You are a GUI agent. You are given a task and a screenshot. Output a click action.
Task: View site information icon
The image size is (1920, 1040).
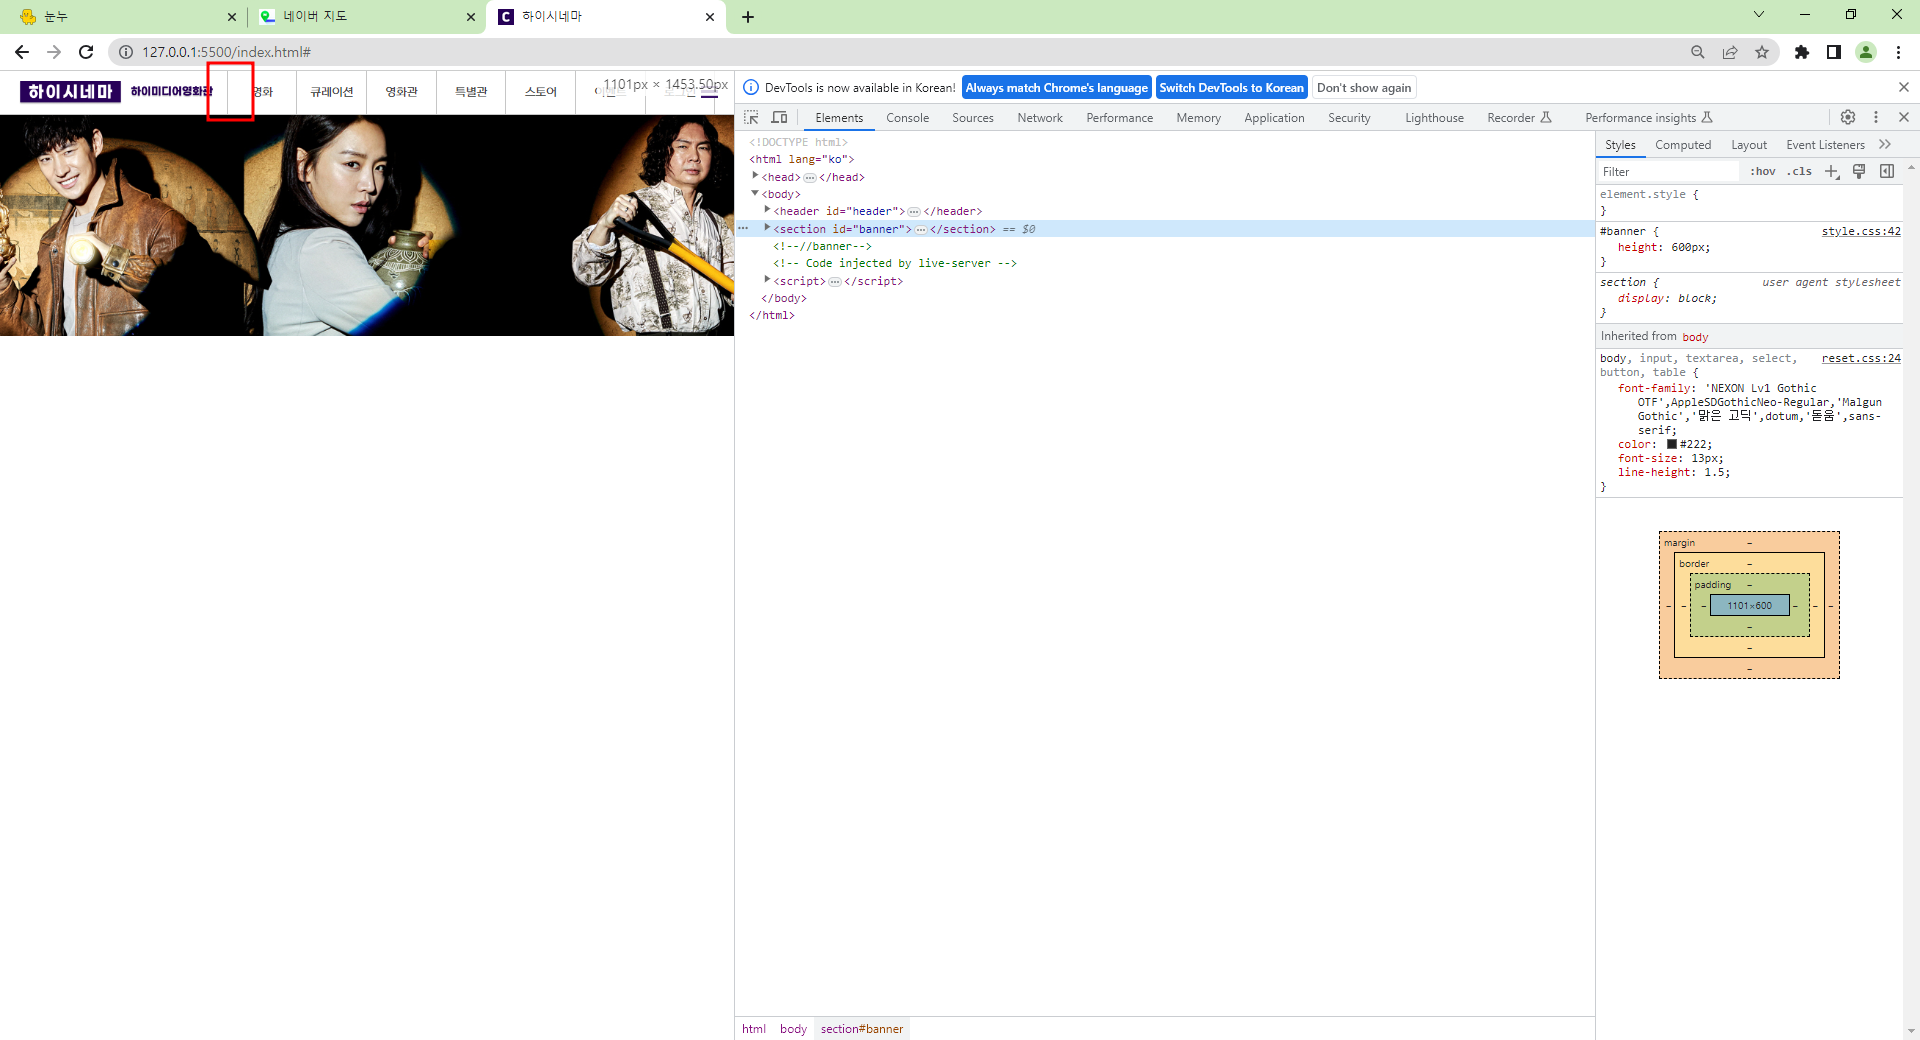pyautogui.click(x=126, y=52)
